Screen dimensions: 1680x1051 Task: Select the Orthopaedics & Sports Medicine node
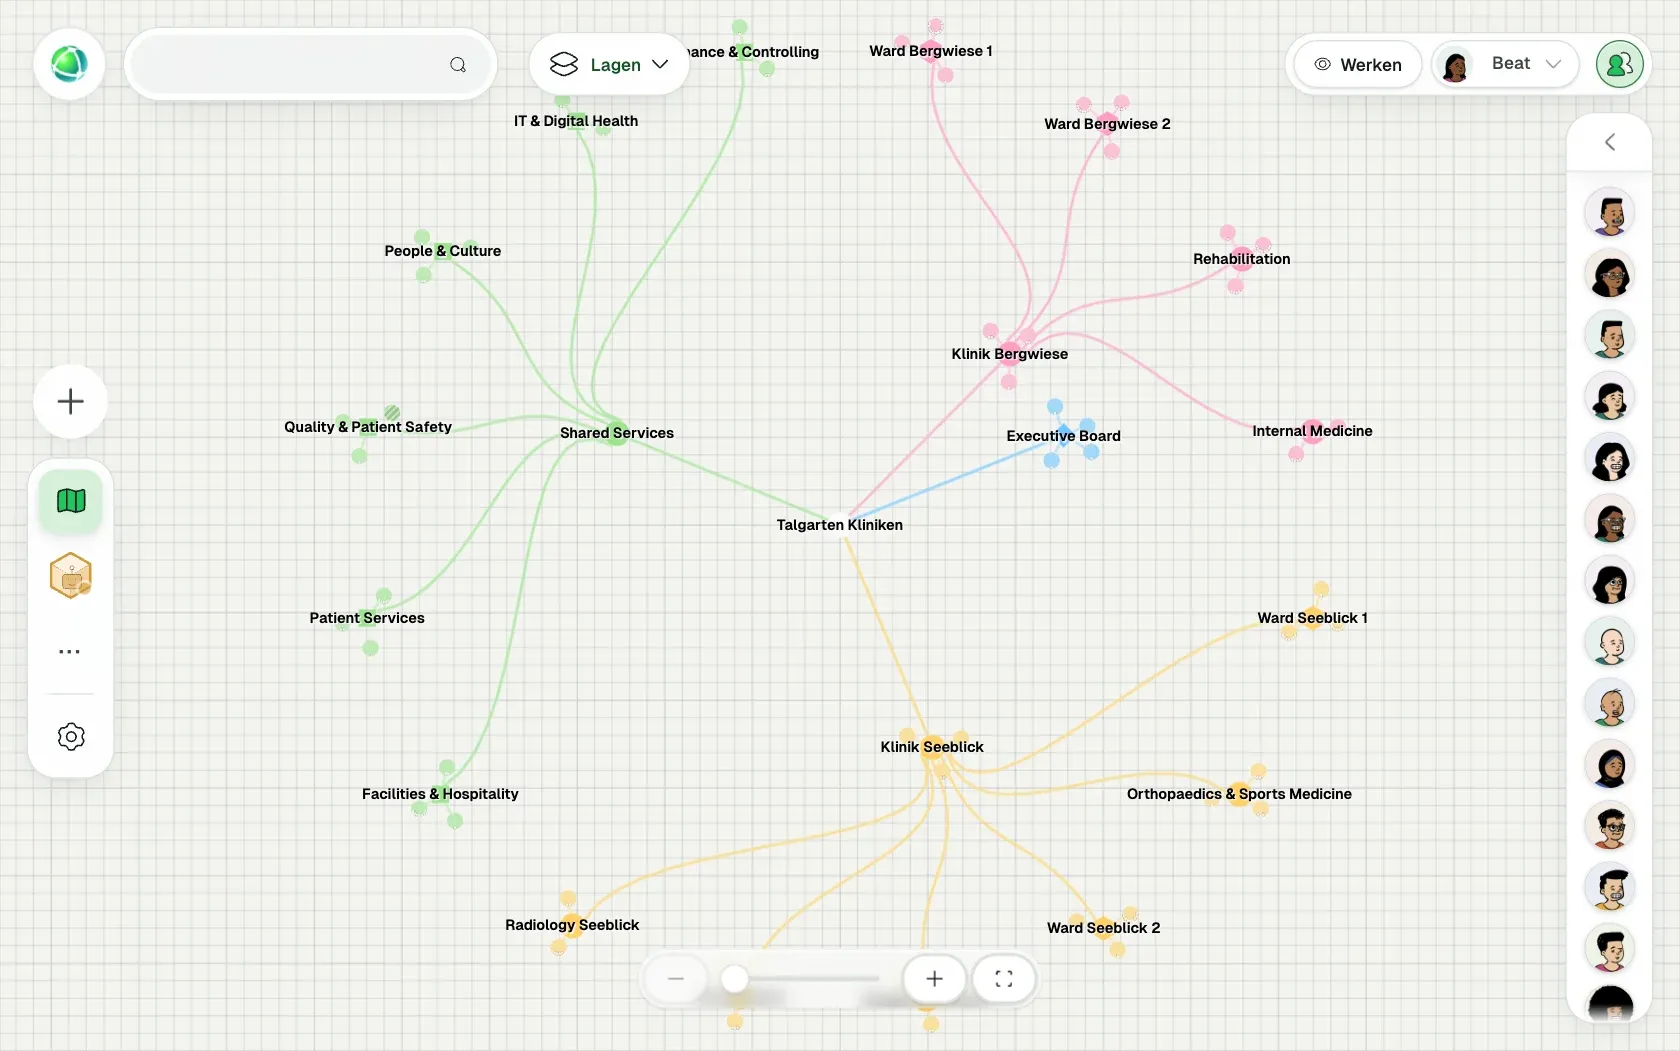point(1240,794)
